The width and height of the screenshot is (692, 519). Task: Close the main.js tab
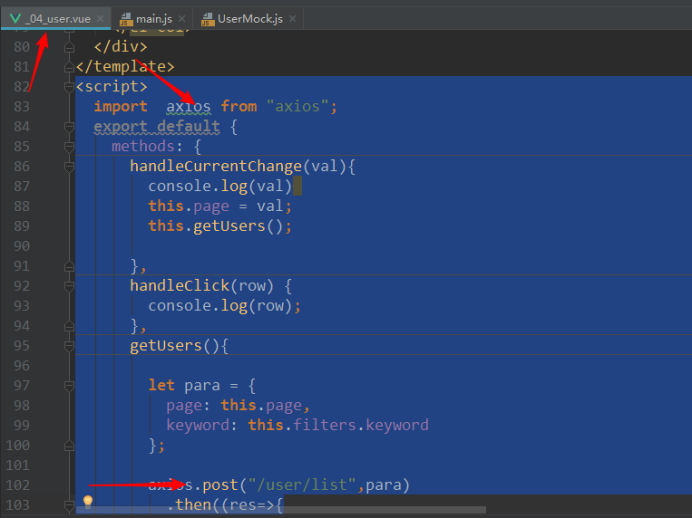(182, 19)
